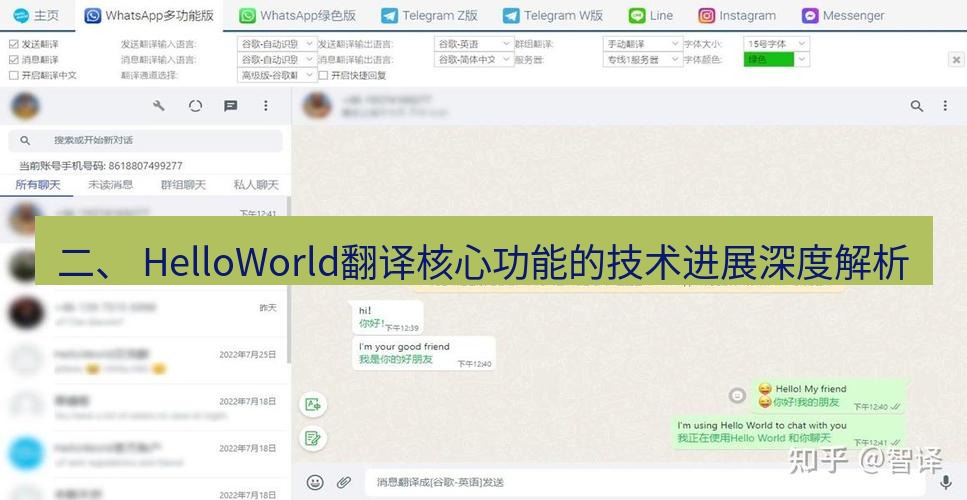Image resolution: width=967 pixels, height=500 pixels.
Task: Click the 'I'm using Hello World' sent message
Action: click(x=789, y=432)
